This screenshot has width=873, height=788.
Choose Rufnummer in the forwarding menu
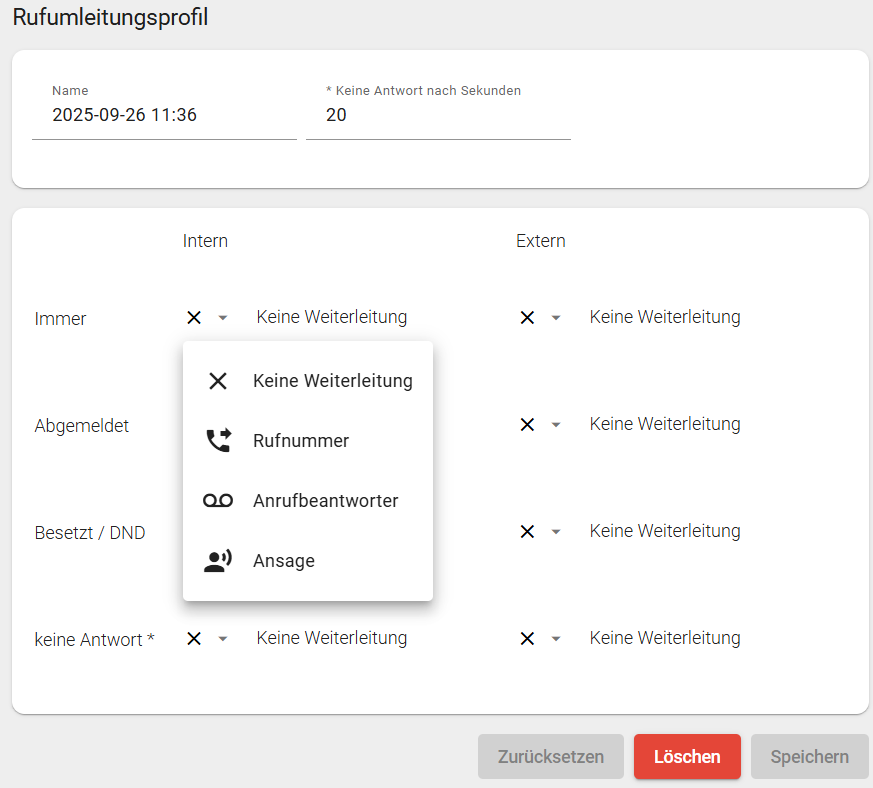[301, 441]
